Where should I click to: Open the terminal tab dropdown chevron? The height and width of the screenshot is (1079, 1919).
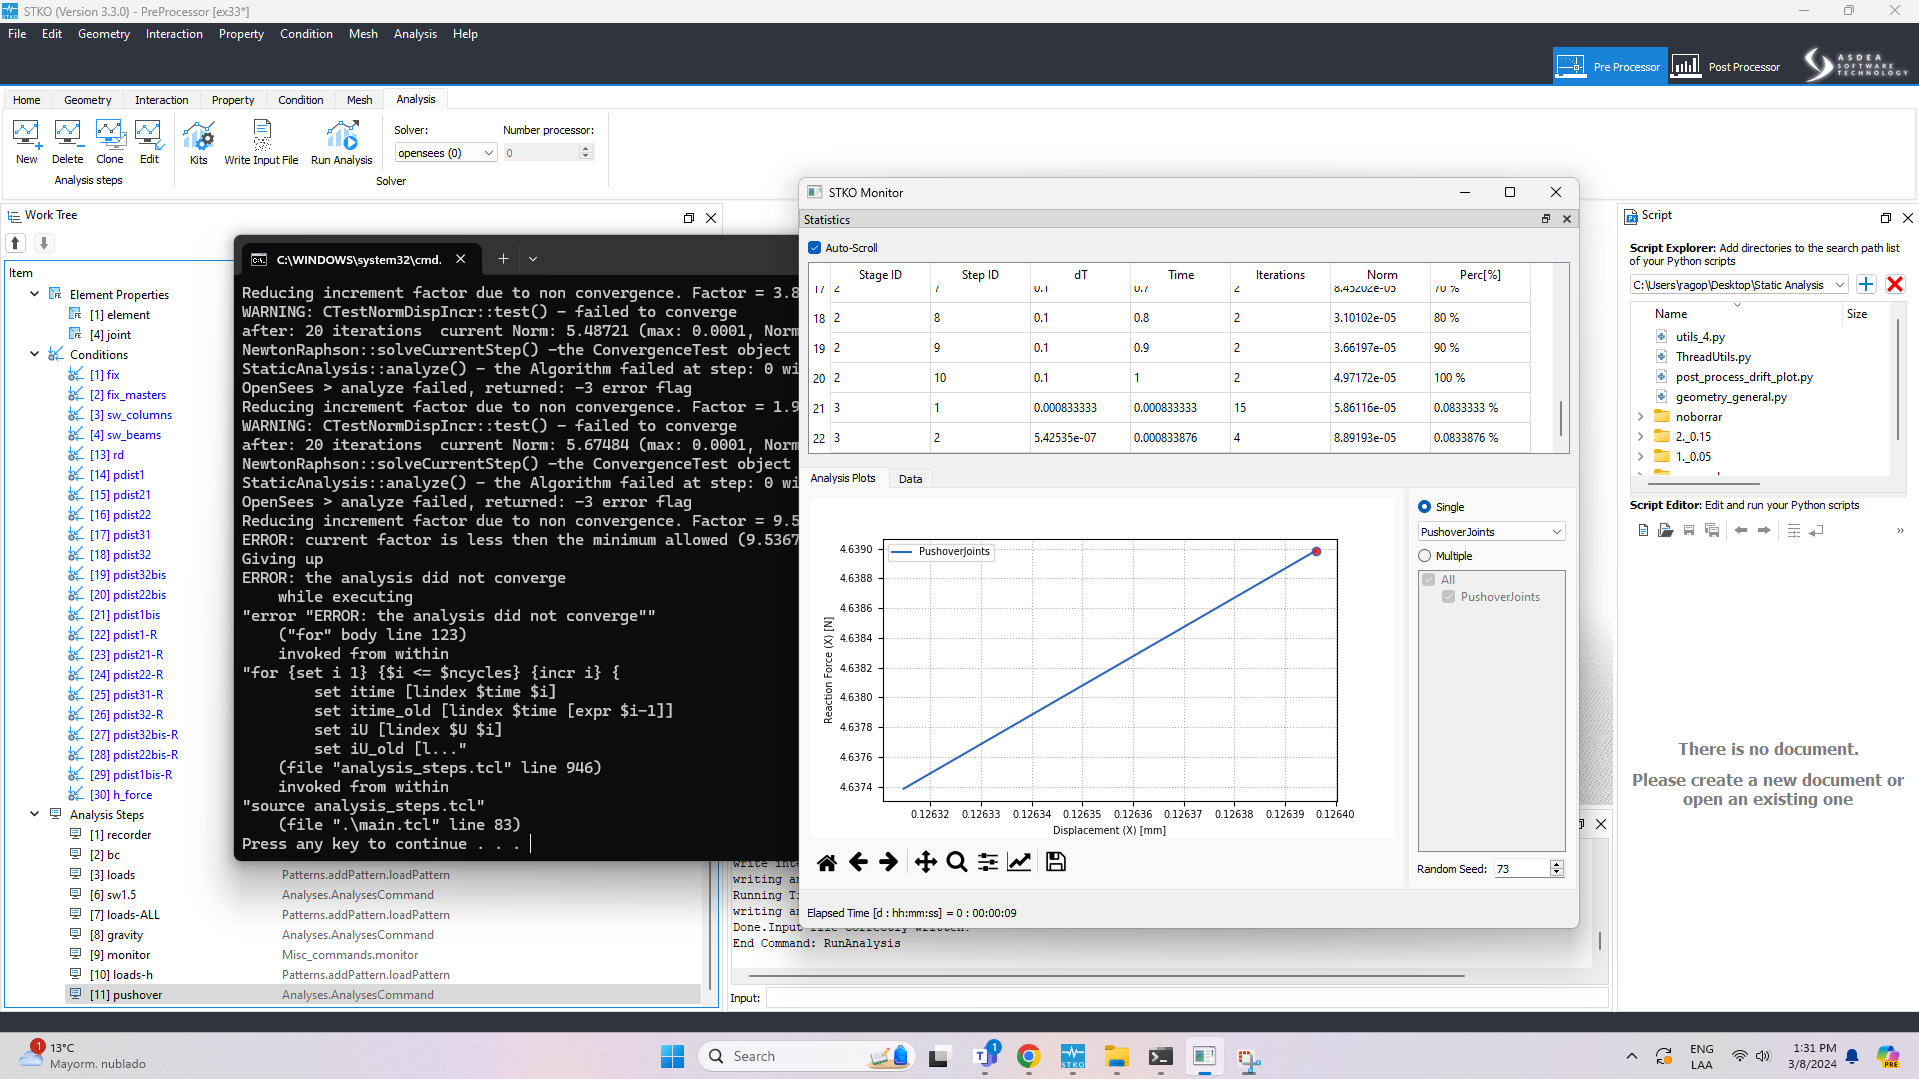pos(533,259)
